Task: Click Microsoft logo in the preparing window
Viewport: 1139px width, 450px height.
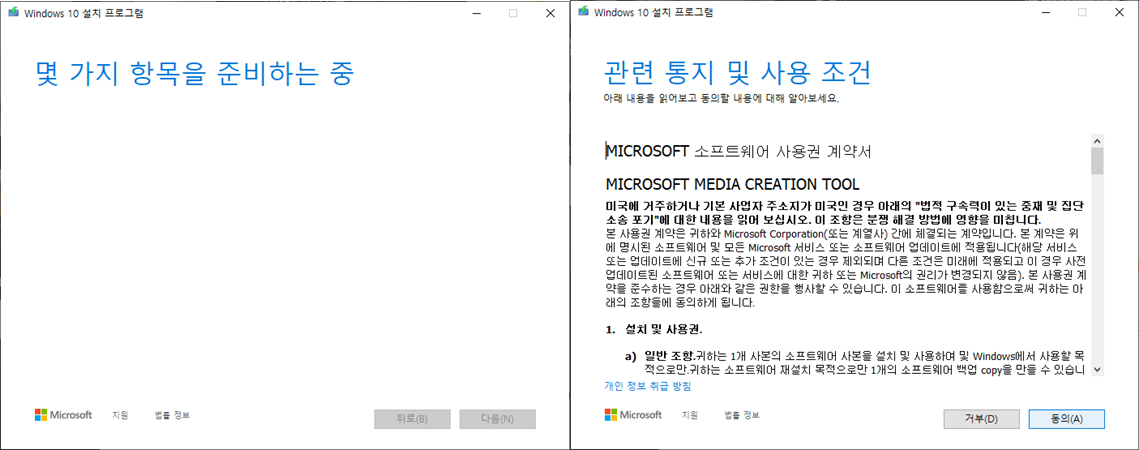Action: coord(63,415)
